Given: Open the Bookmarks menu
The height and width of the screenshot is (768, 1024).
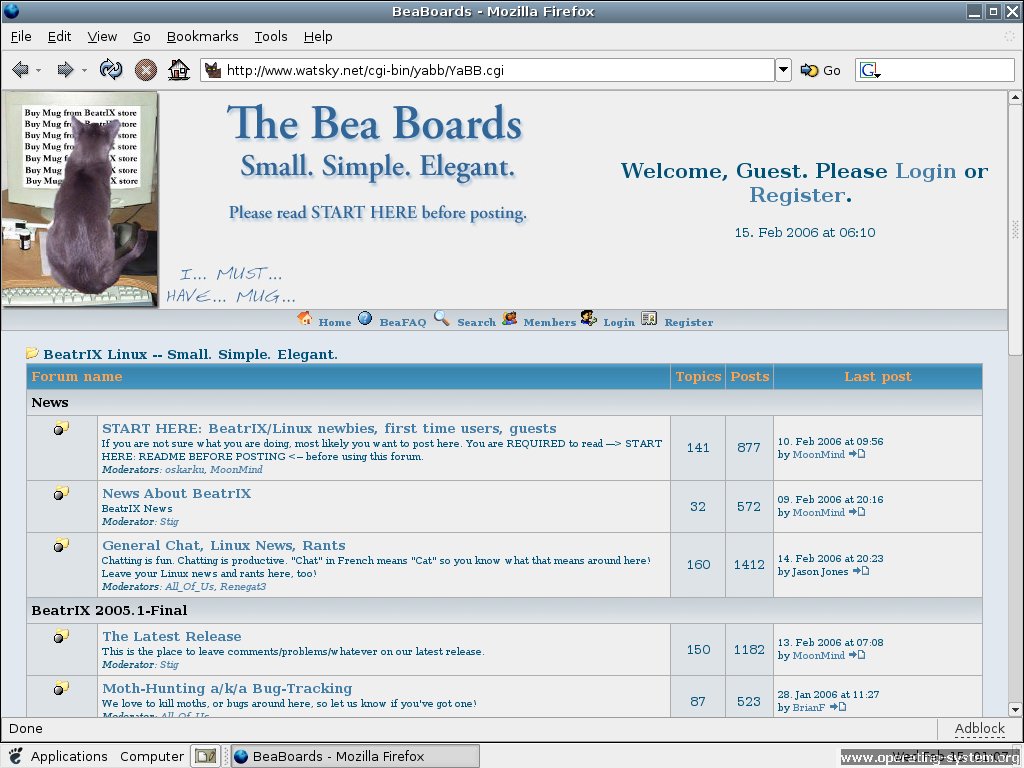Looking at the screenshot, I should pos(202,37).
